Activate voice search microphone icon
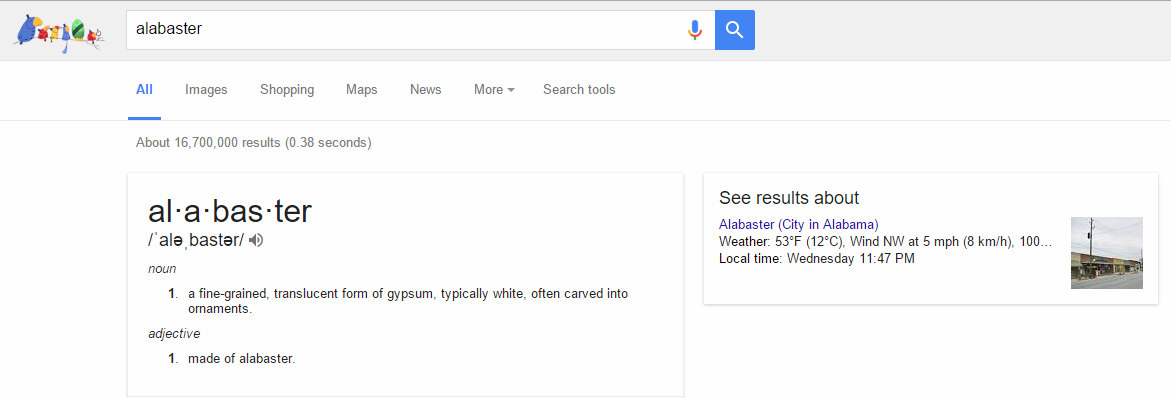1171x398 pixels. click(x=695, y=30)
